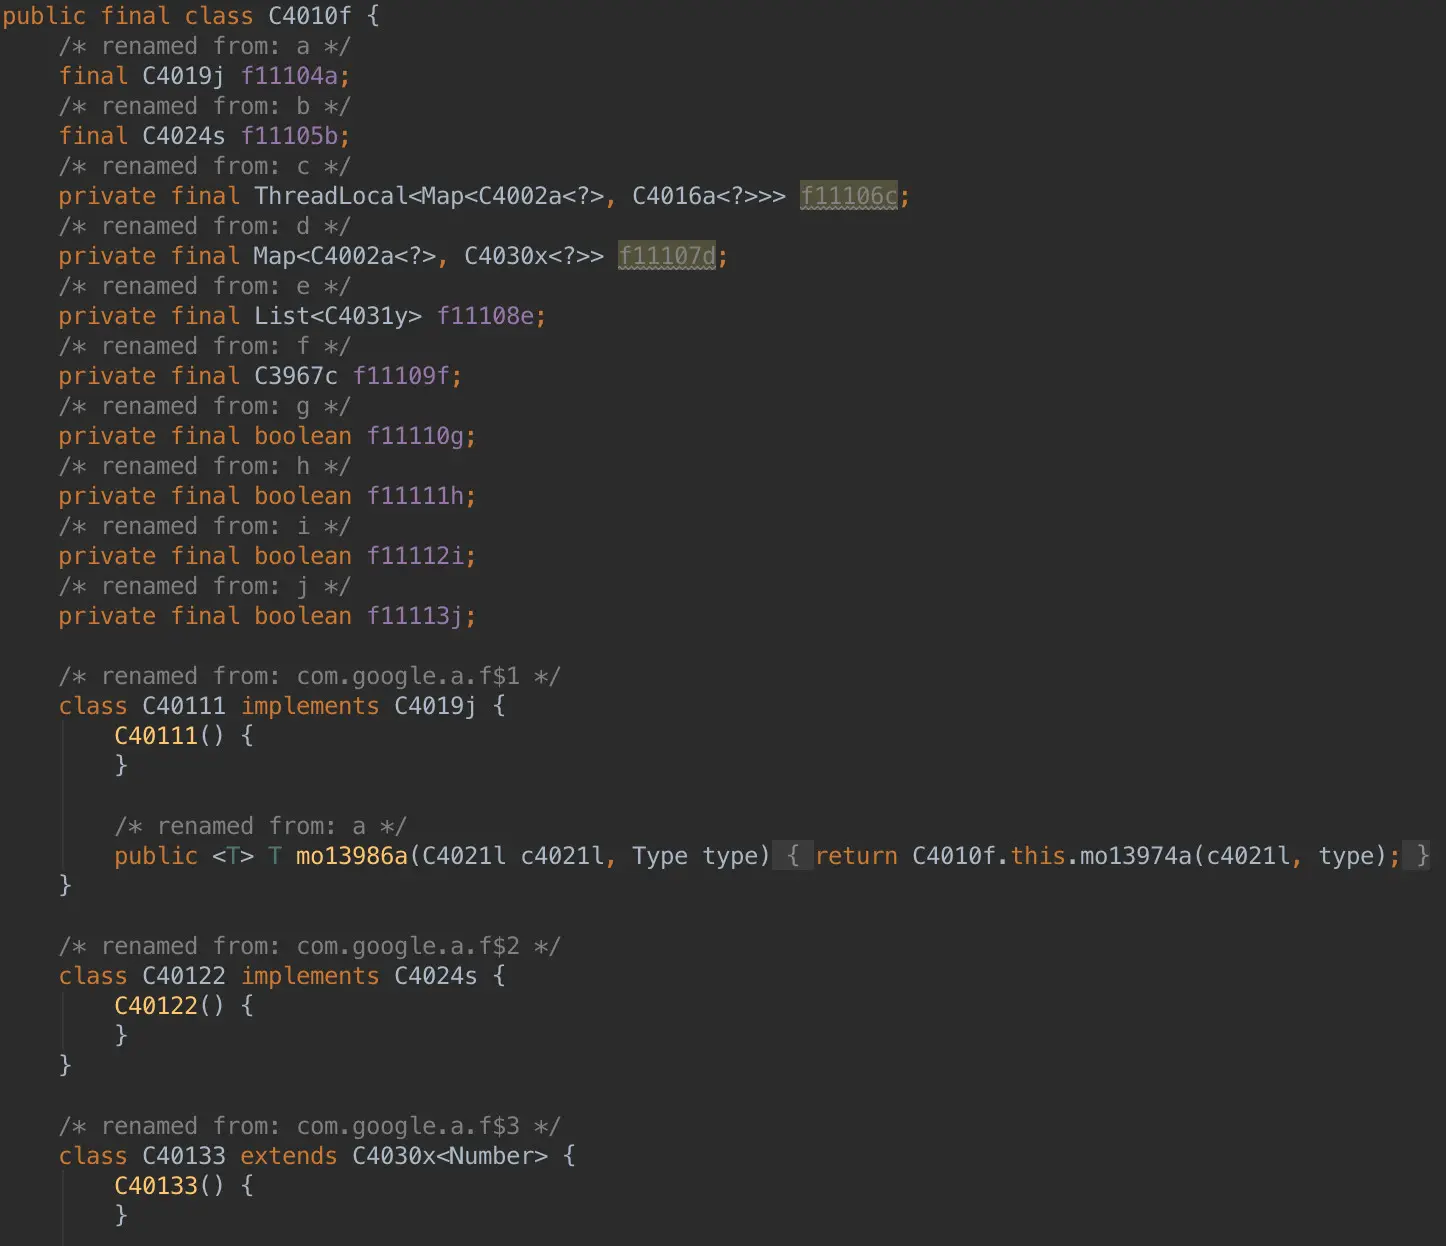
Task: Click C4010f.this expression in return statement
Action: [989, 856]
